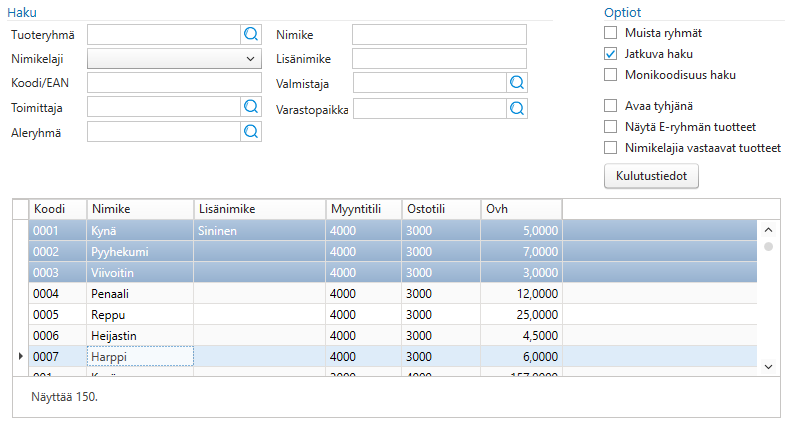Click Ostotili 3000 in Penaali row
This screenshot has width=785, height=421.
(441, 294)
